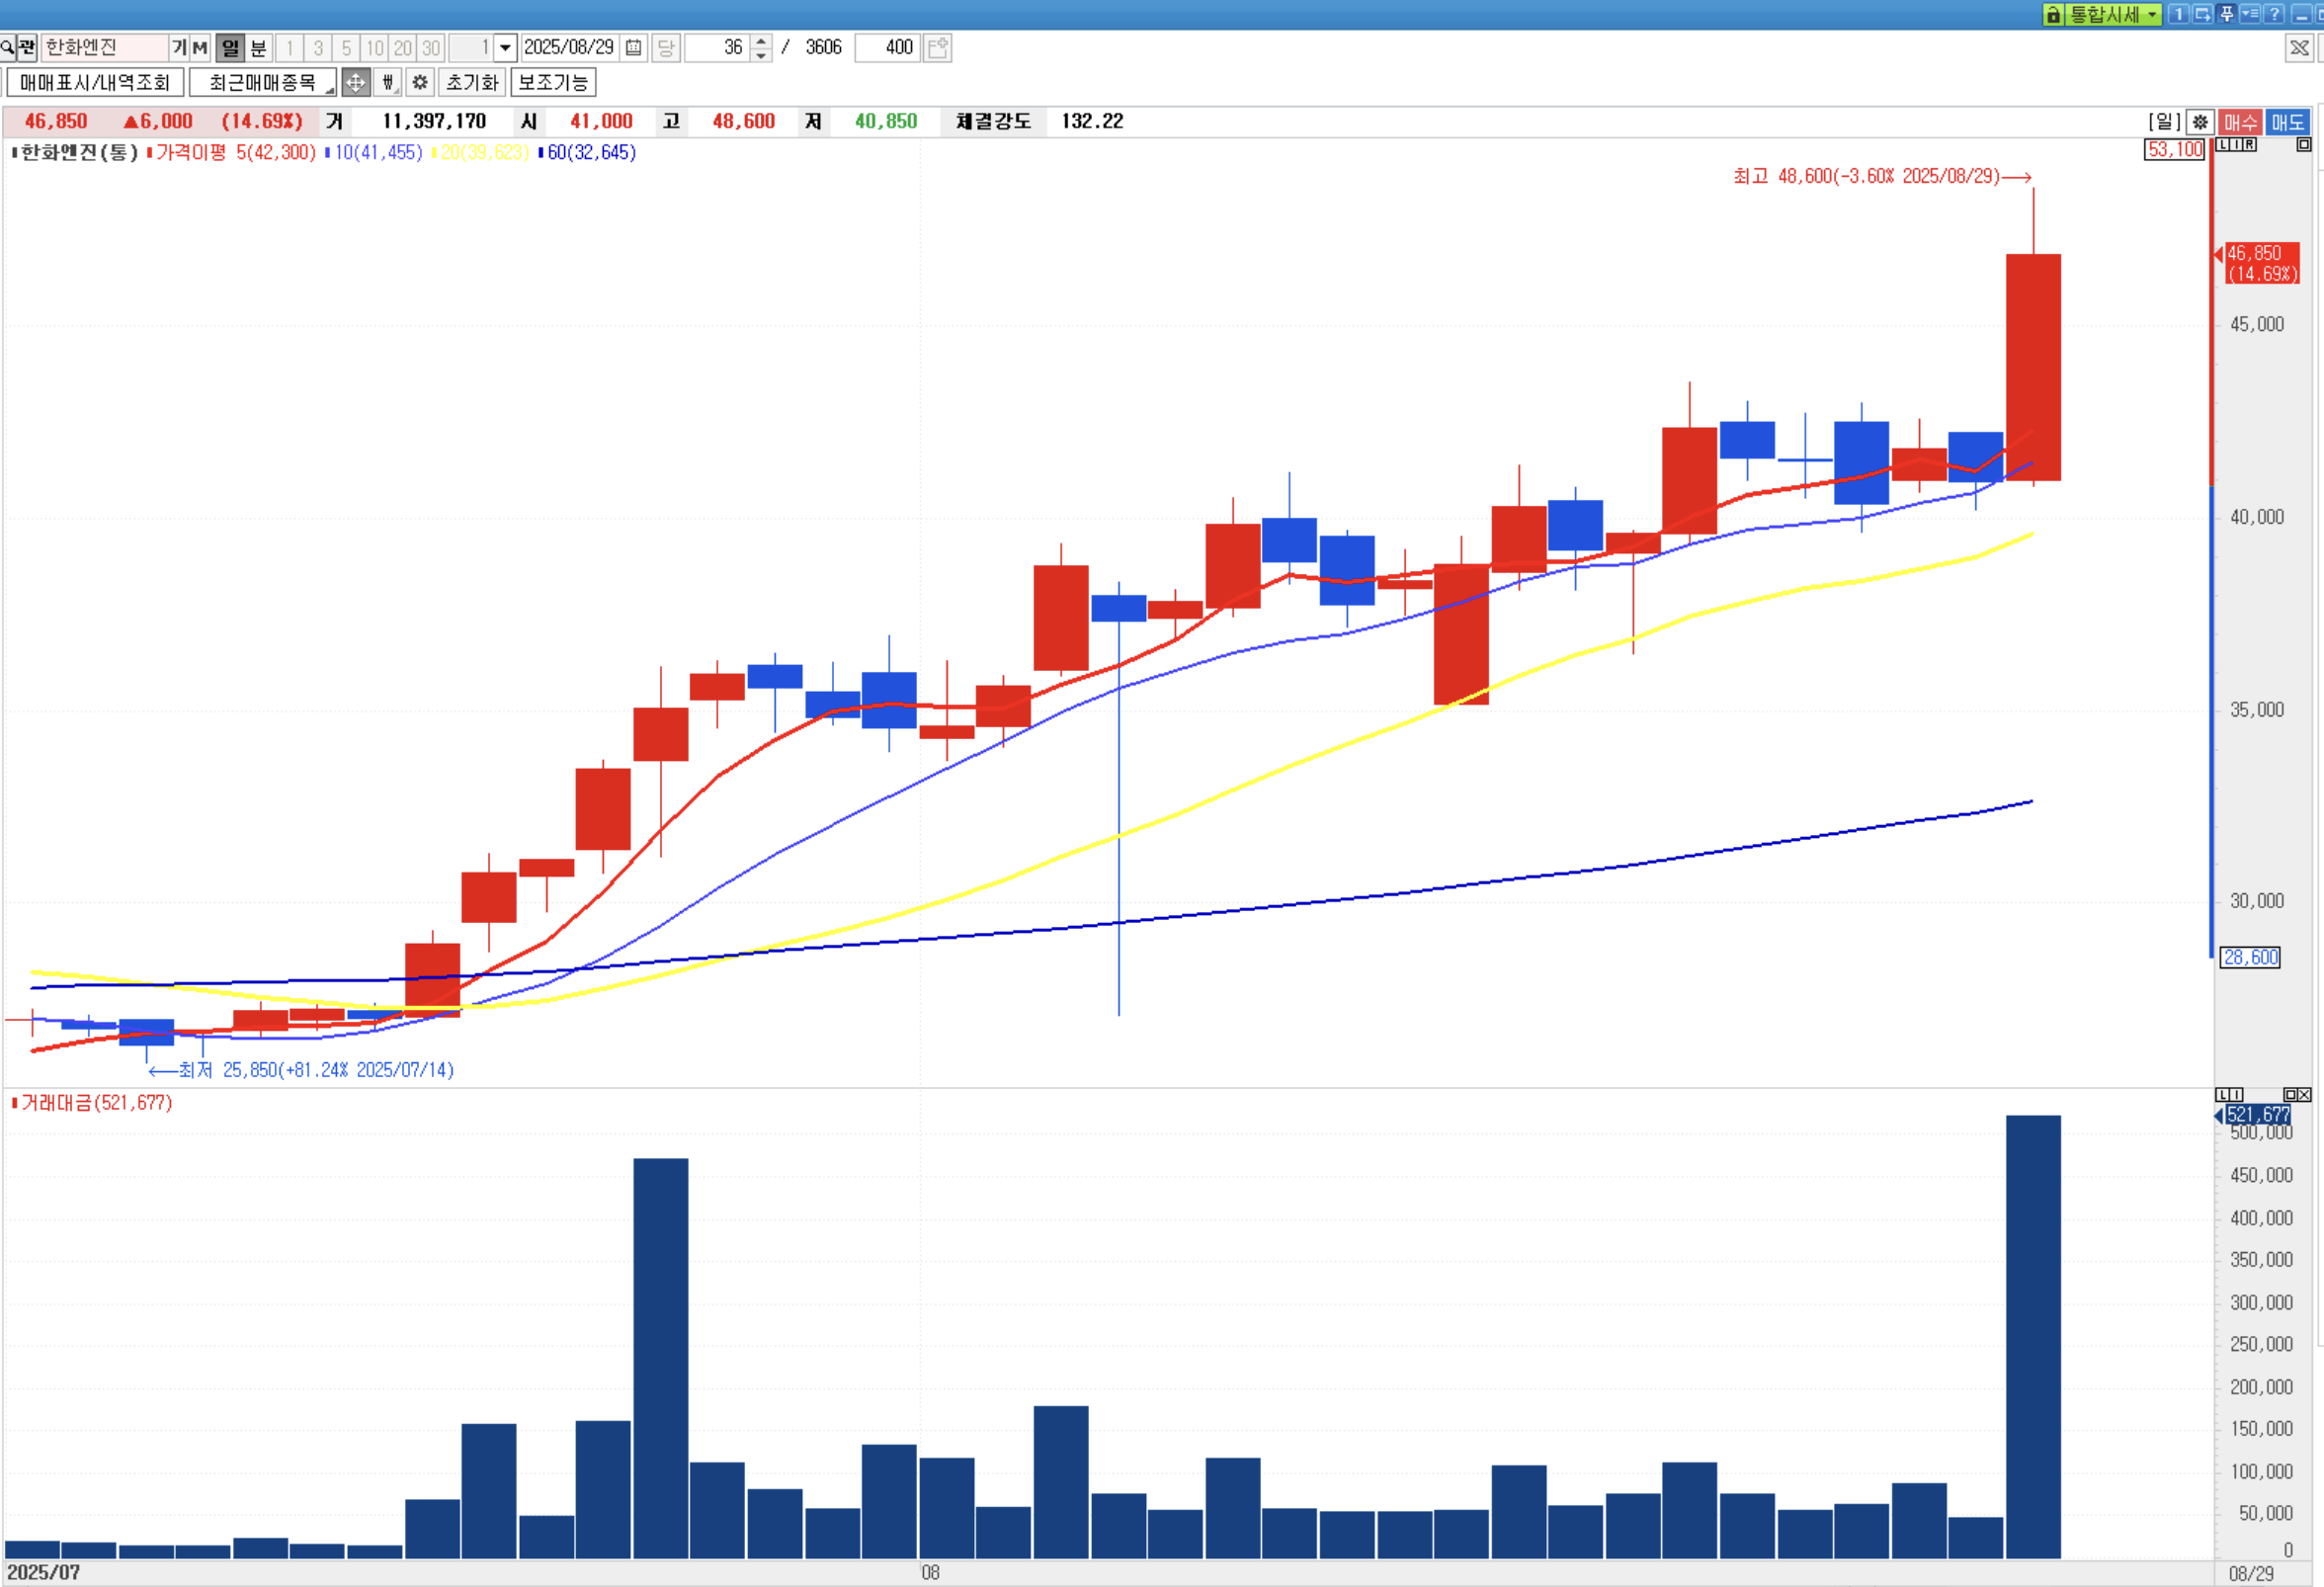The width and height of the screenshot is (2324, 1587).
Task: Open 매매표시/내역조회 menu
Action: tap(95, 82)
